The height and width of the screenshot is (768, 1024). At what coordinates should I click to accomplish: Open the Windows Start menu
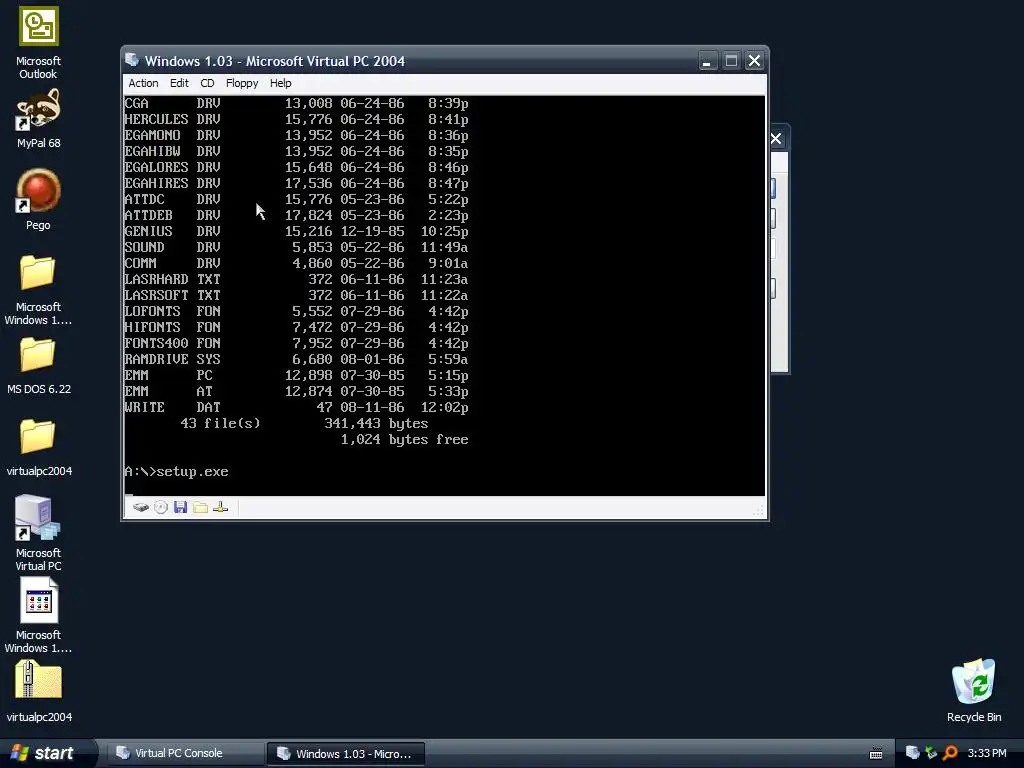(x=47, y=753)
